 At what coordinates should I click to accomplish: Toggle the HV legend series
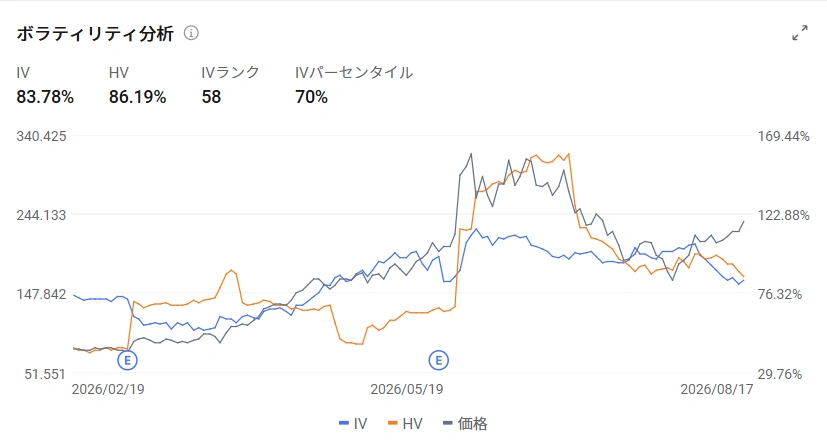pos(405,424)
